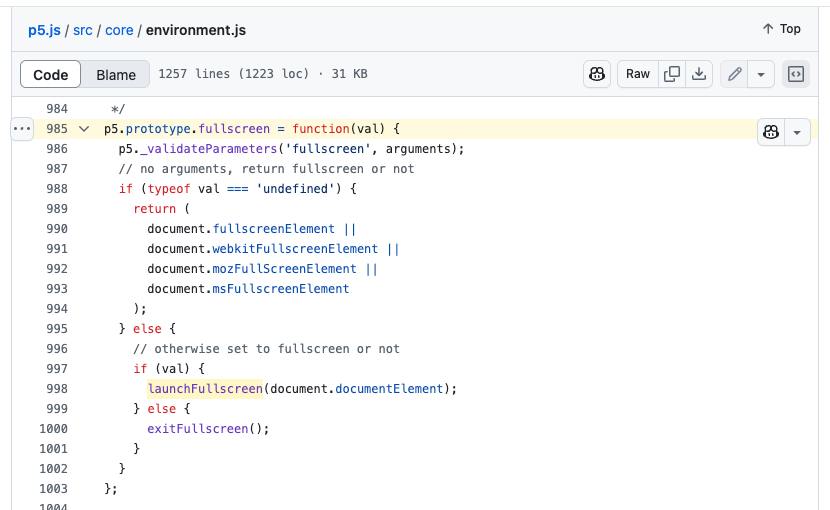Image resolution: width=830 pixels, height=510 pixels.
Task: Download the raw file
Action: click(699, 74)
